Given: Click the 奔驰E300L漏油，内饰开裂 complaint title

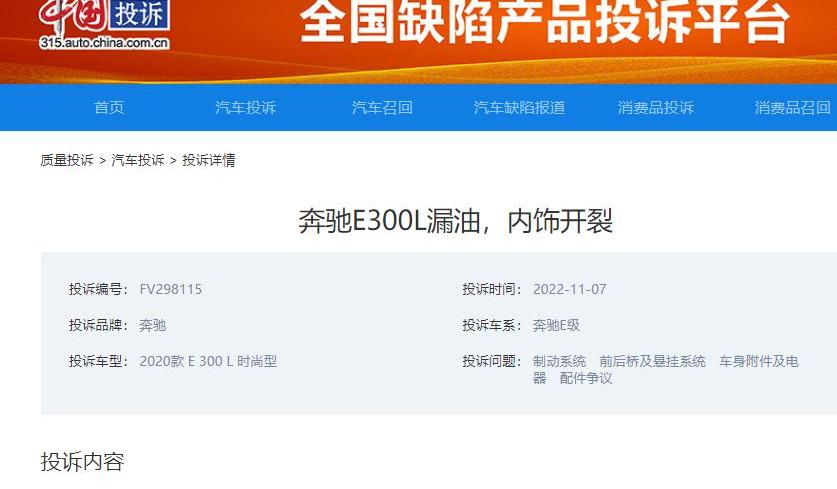Looking at the screenshot, I should coord(455,221).
